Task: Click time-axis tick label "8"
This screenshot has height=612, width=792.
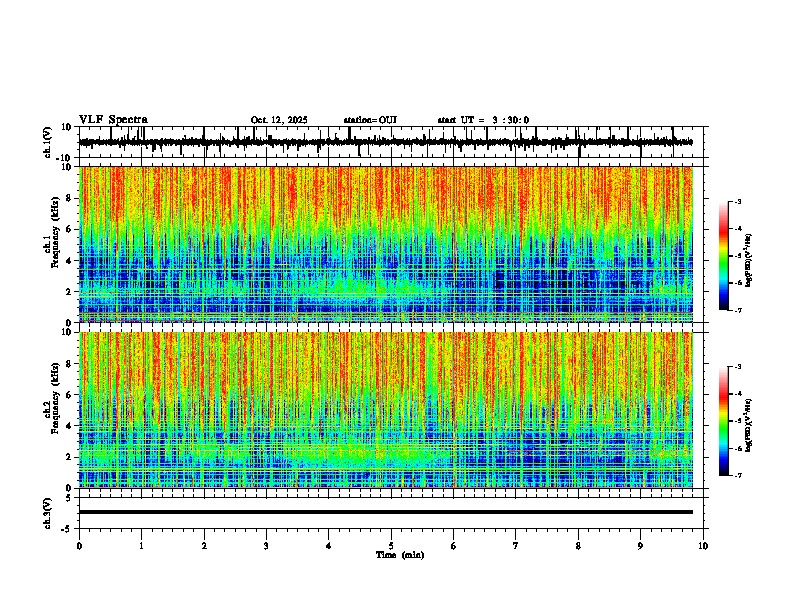Action: click(578, 546)
